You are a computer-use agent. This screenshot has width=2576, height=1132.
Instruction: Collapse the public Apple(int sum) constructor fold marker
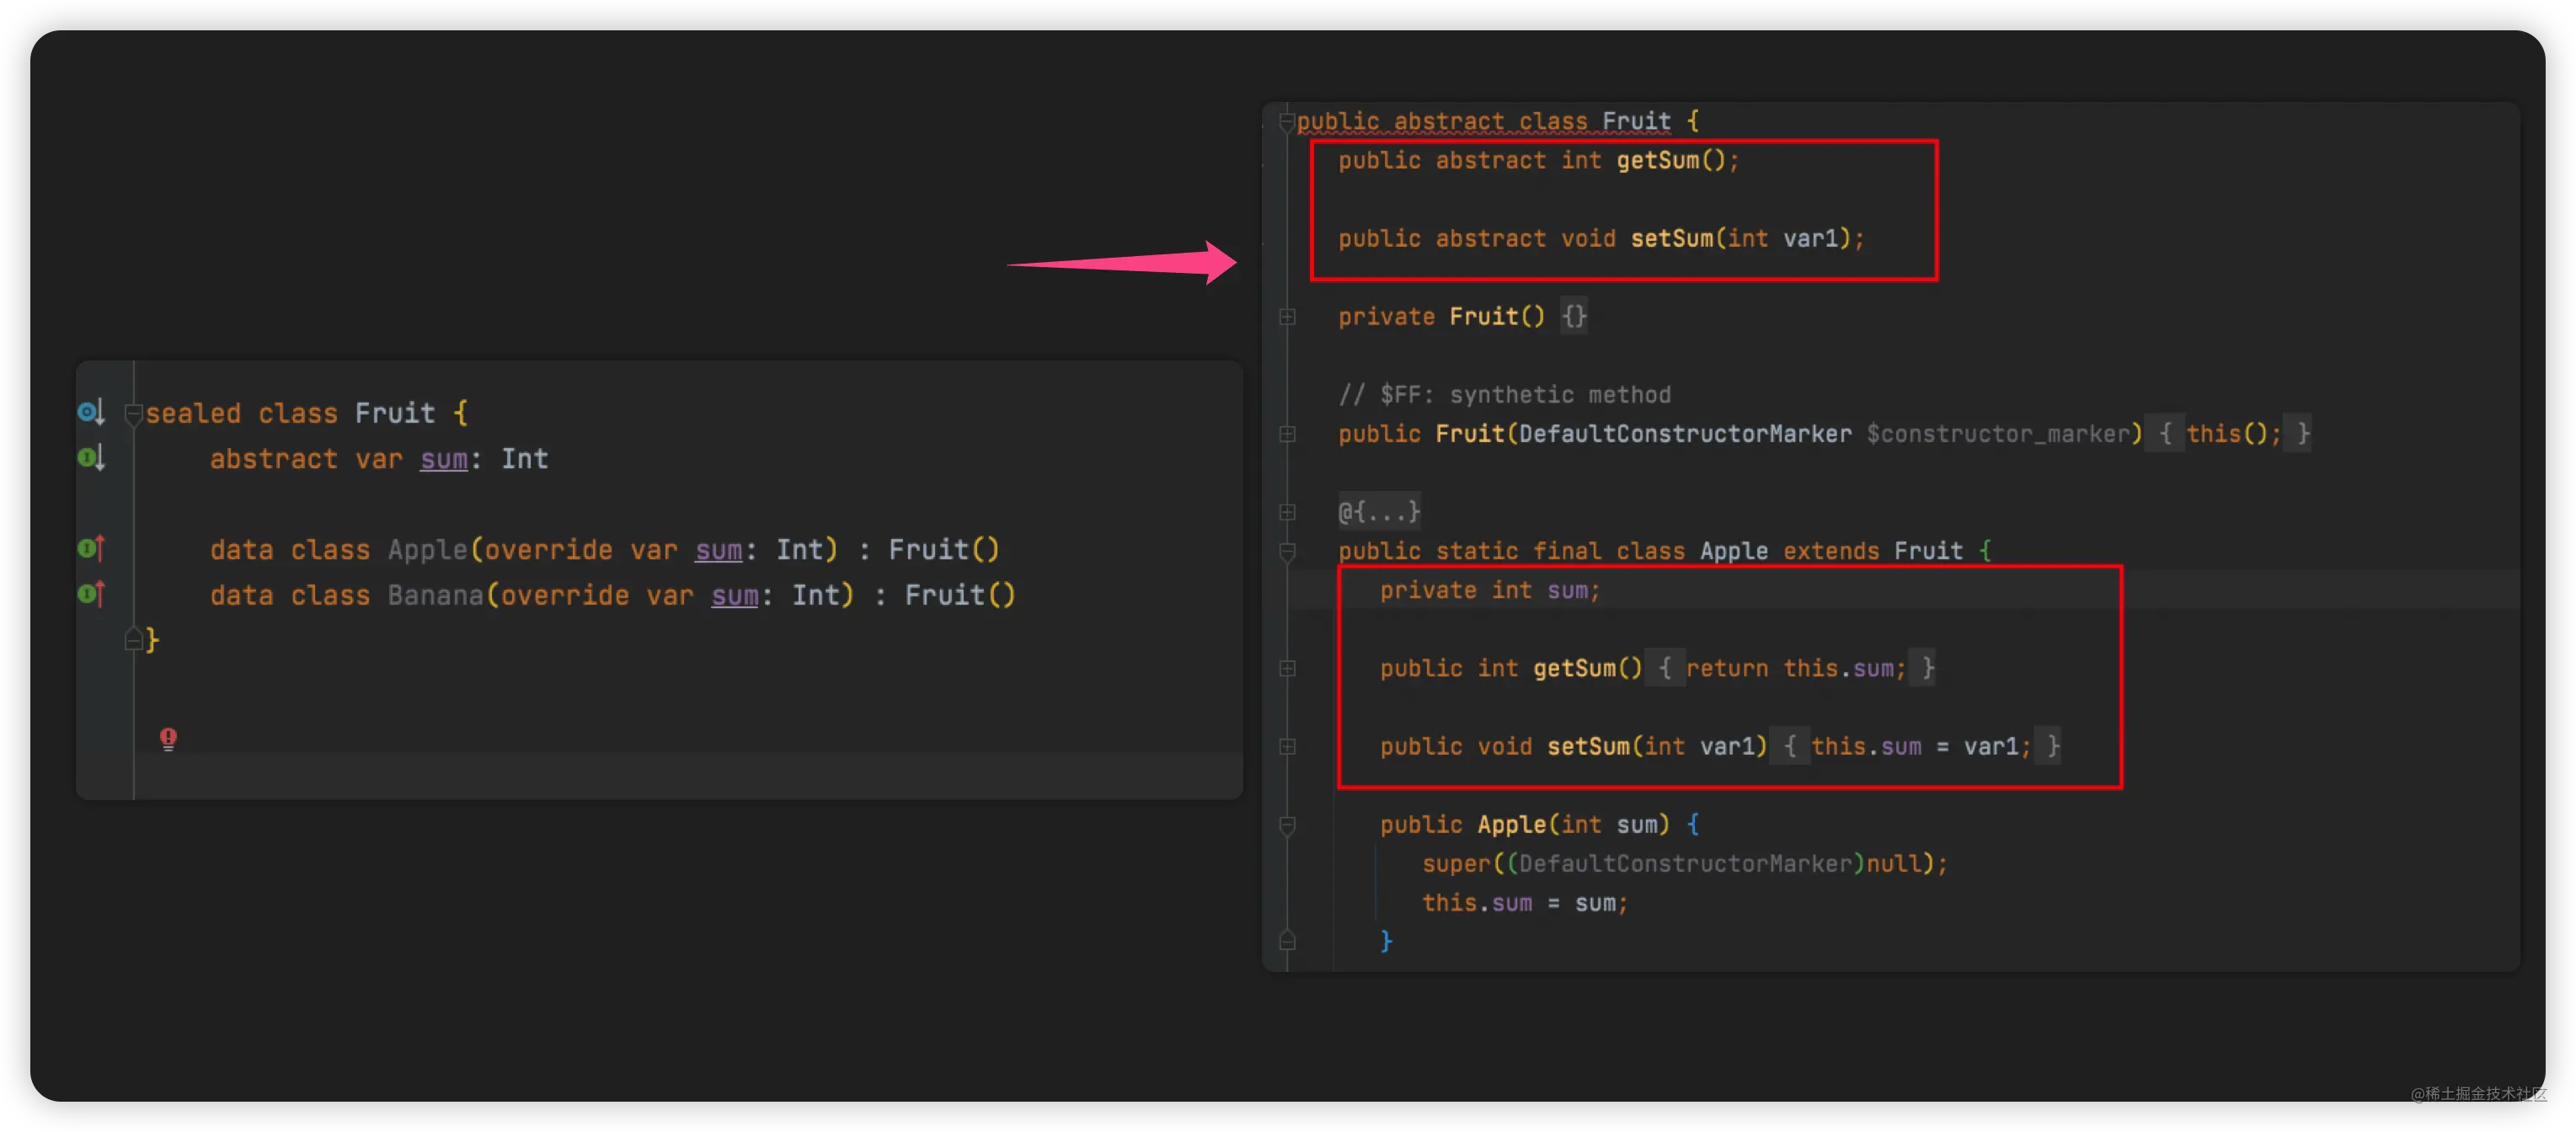point(1287,825)
